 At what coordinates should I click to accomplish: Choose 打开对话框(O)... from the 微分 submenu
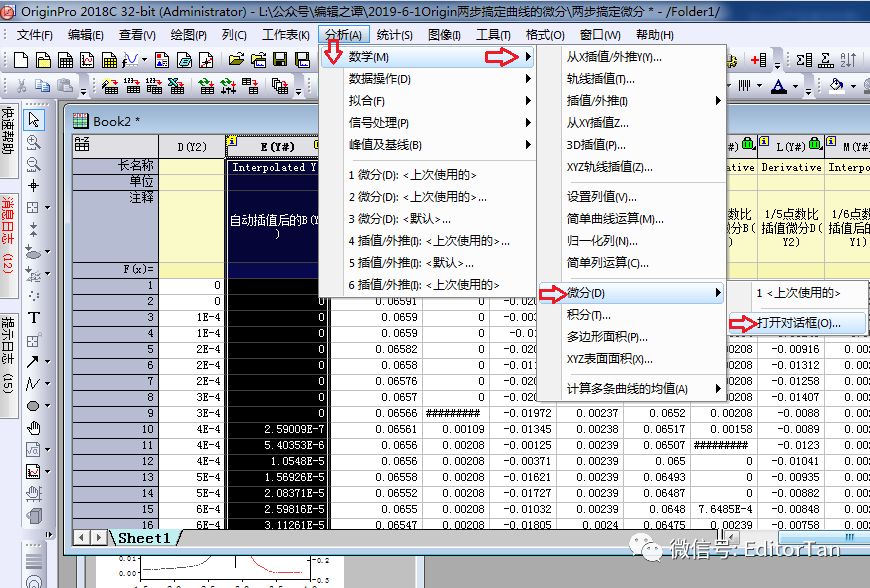pos(798,323)
